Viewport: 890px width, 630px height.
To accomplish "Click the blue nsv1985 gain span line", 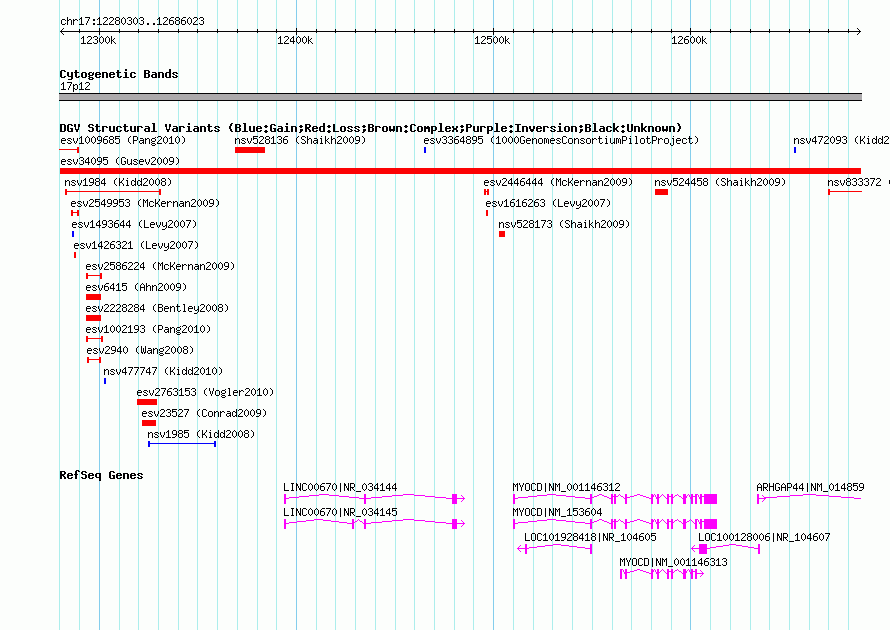I will [182, 444].
